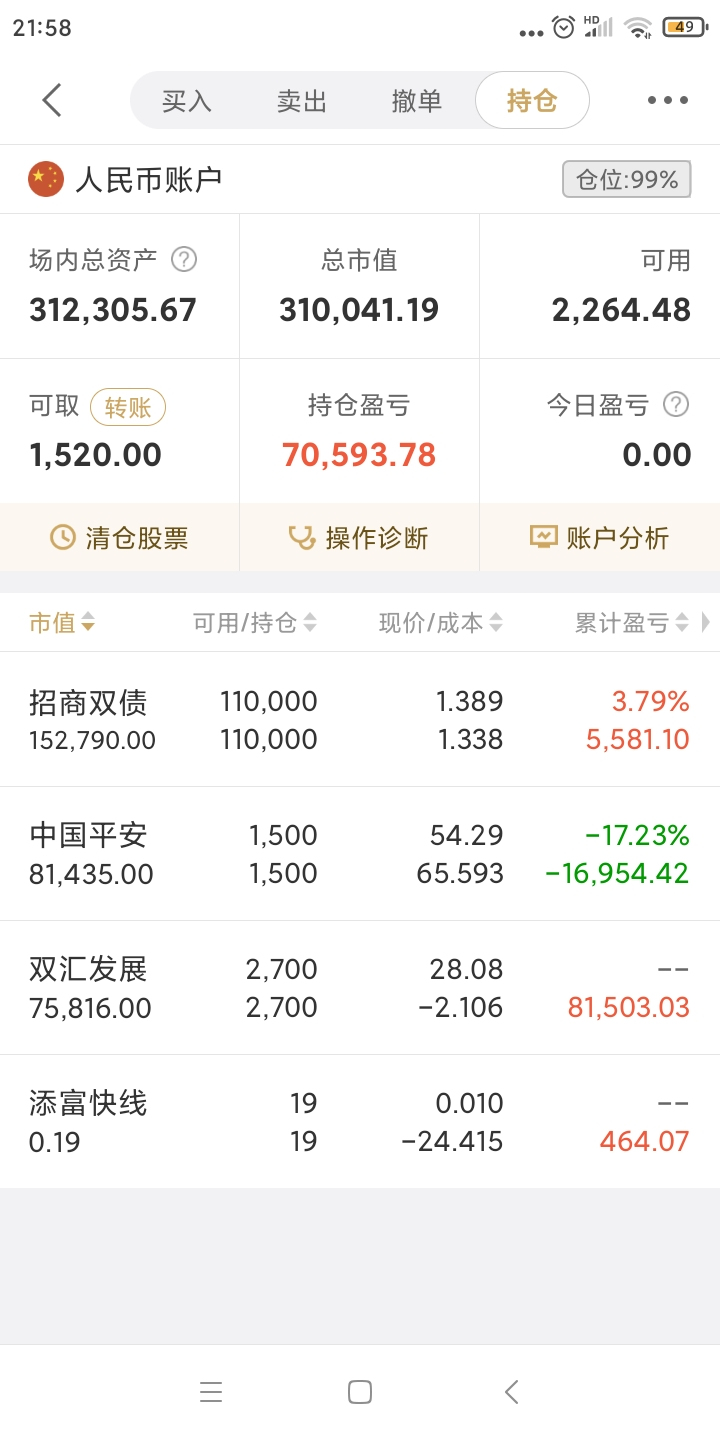Tap the back arrow at top left
The width and height of the screenshot is (720, 1440).
click(52, 100)
